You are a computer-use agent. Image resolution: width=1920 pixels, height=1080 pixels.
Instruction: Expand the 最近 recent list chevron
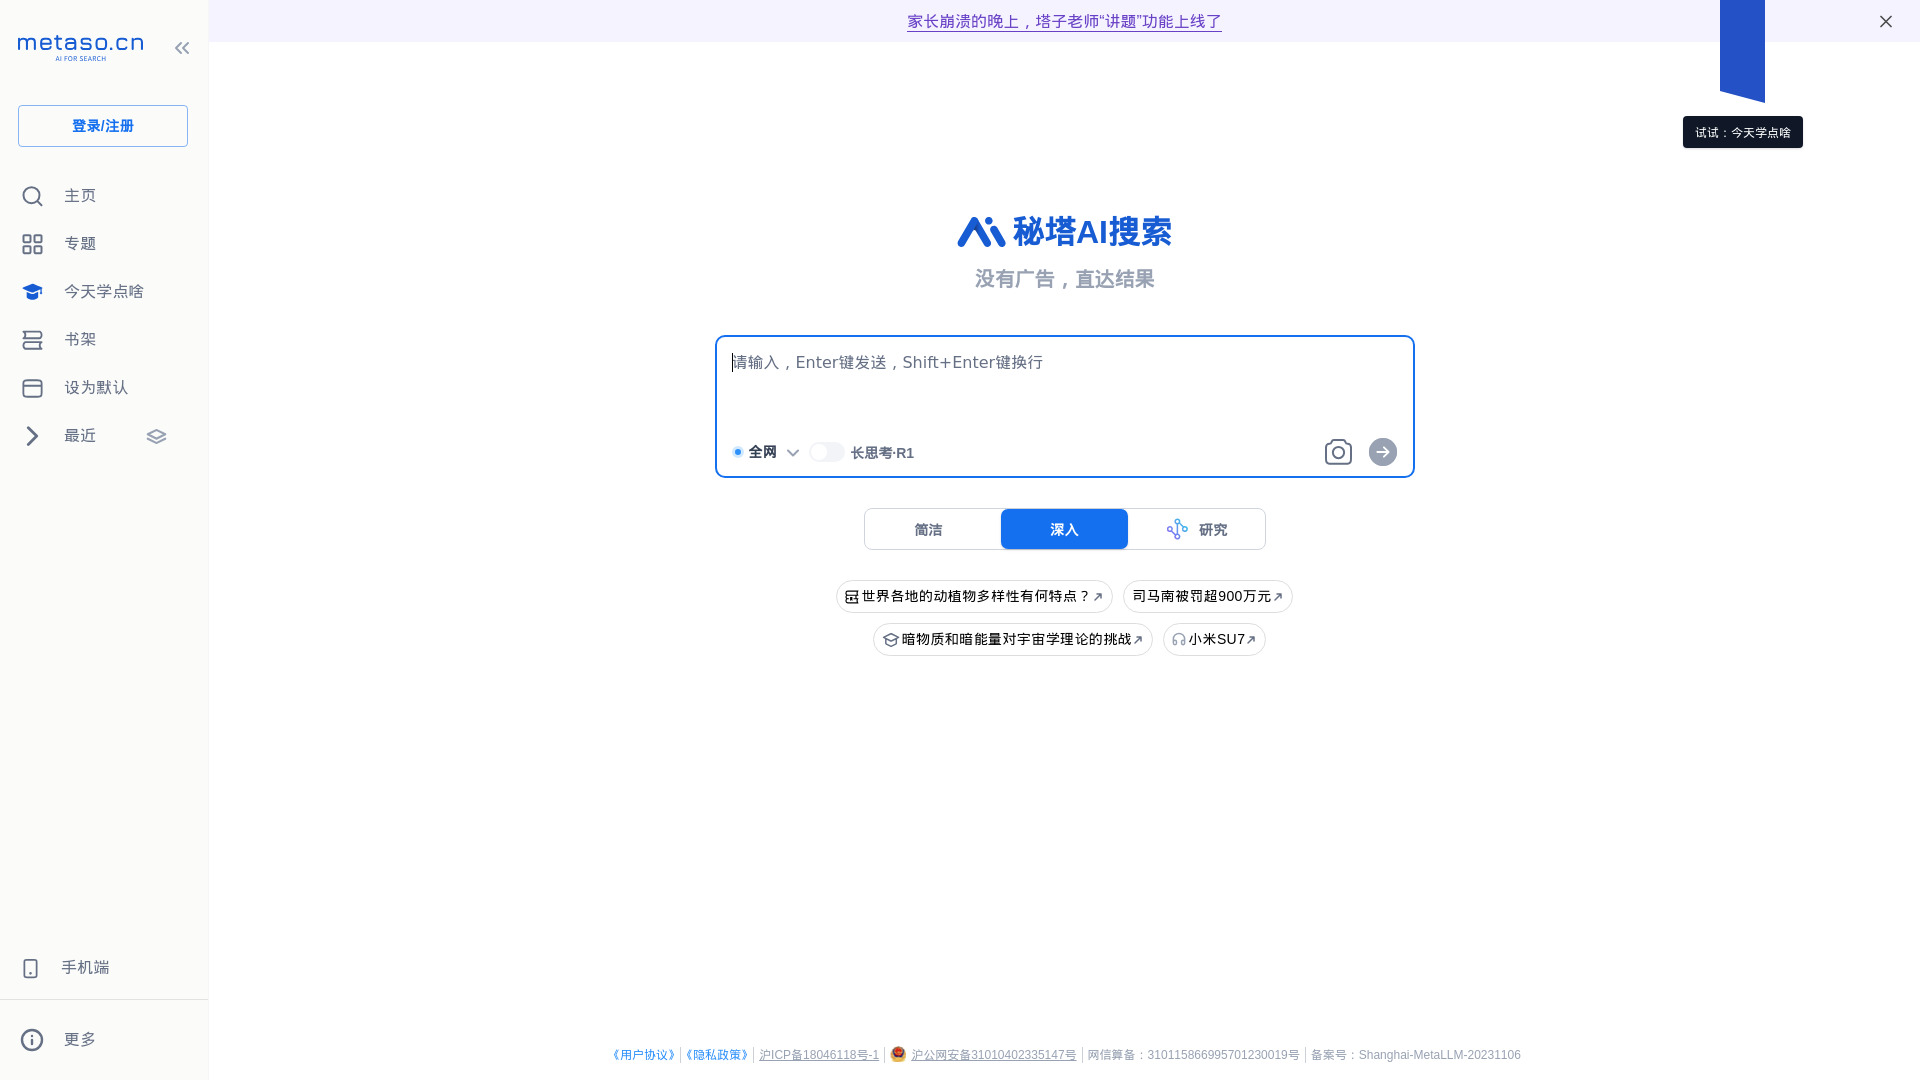point(32,436)
